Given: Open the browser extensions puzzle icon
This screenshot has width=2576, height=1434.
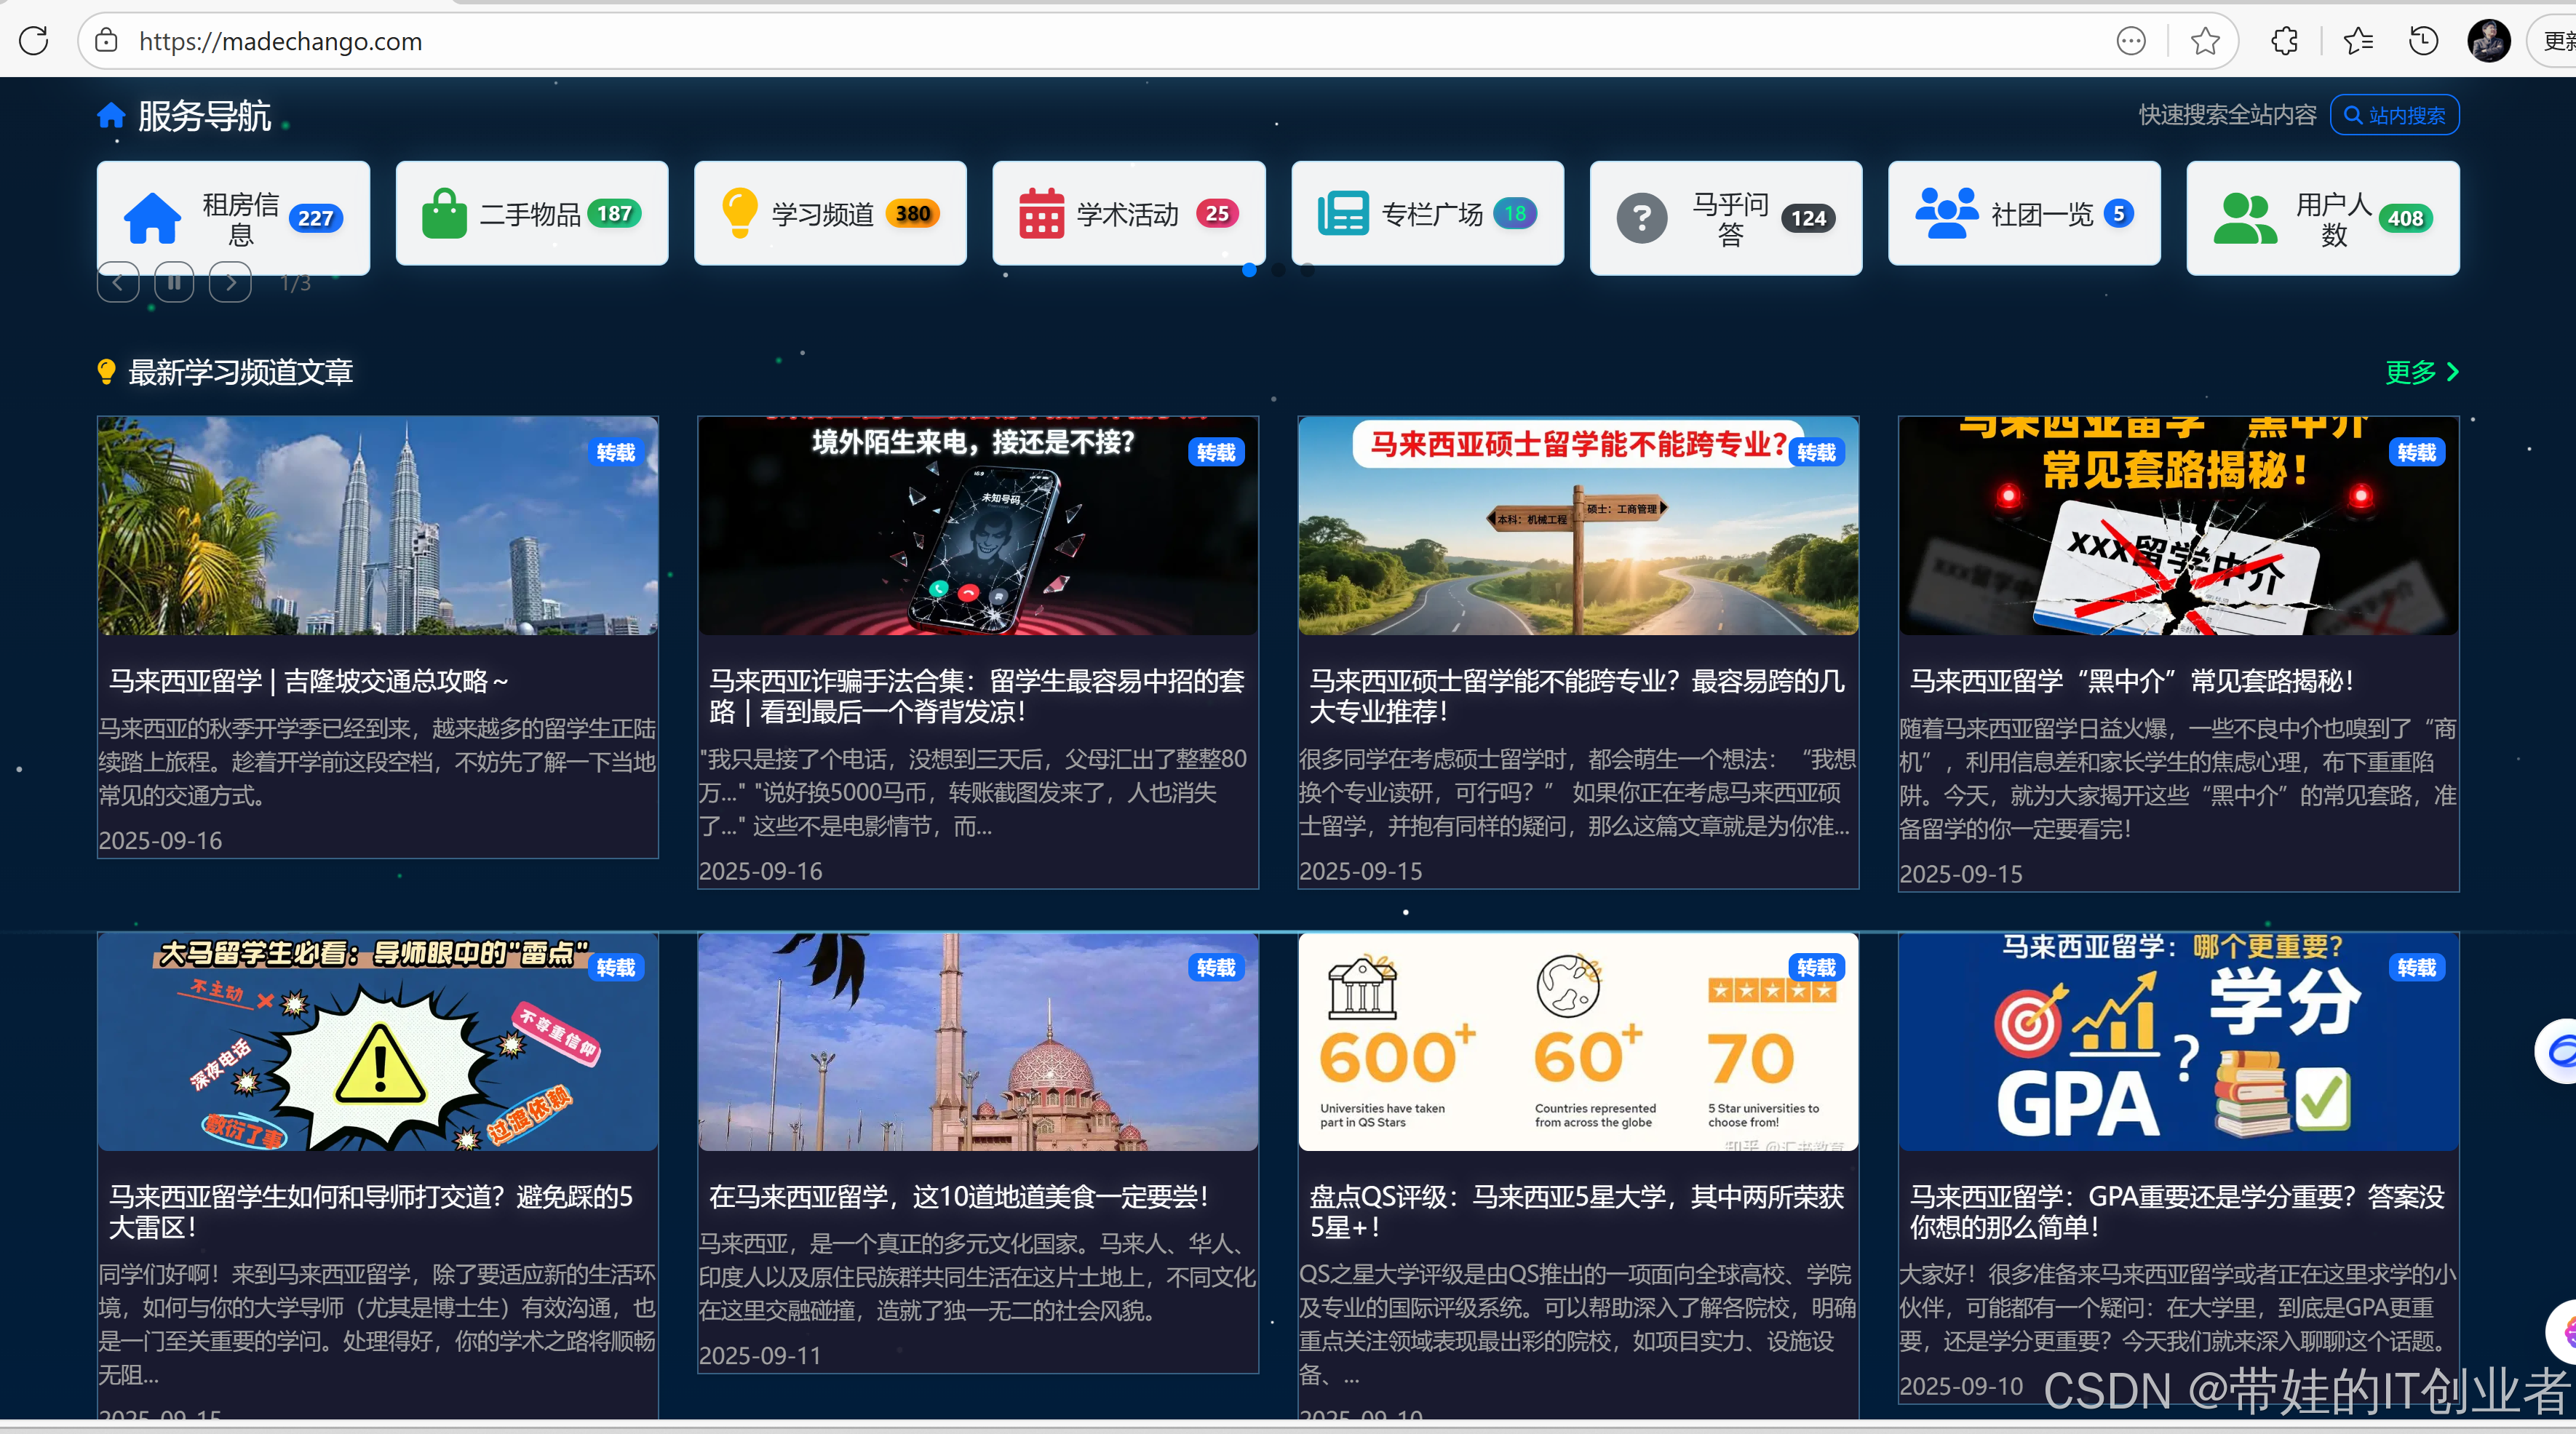Looking at the screenshot, I should click(x=2284, y=41).
